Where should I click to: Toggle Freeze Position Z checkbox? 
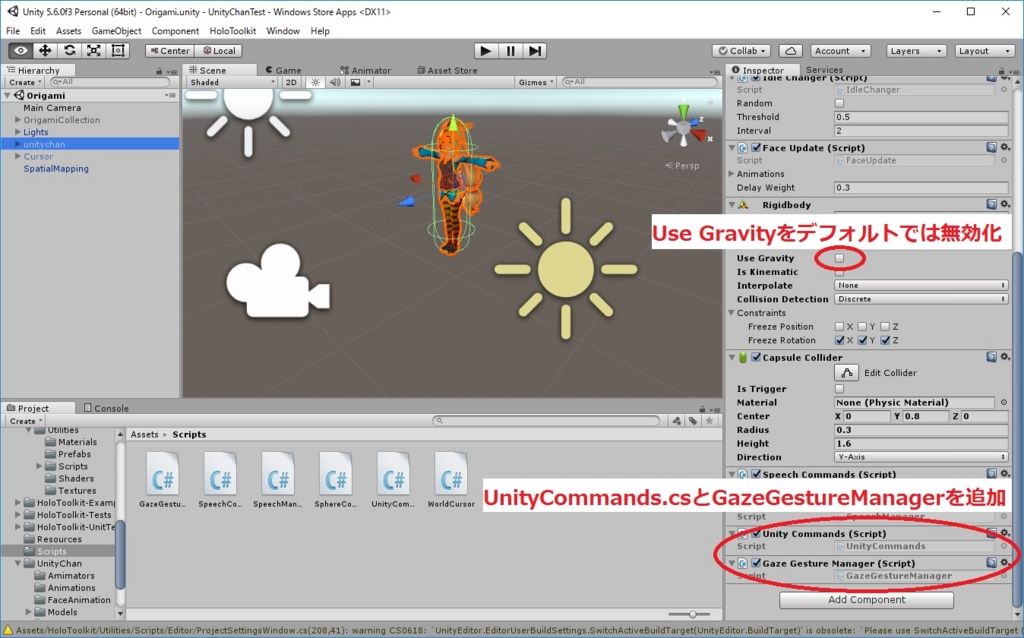pyautogui.click(x=885, y=327)
